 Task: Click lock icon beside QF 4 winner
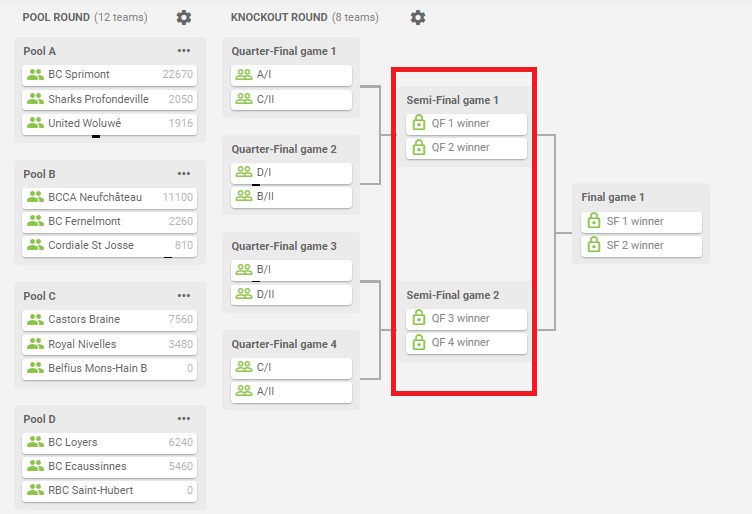[419, 342]
